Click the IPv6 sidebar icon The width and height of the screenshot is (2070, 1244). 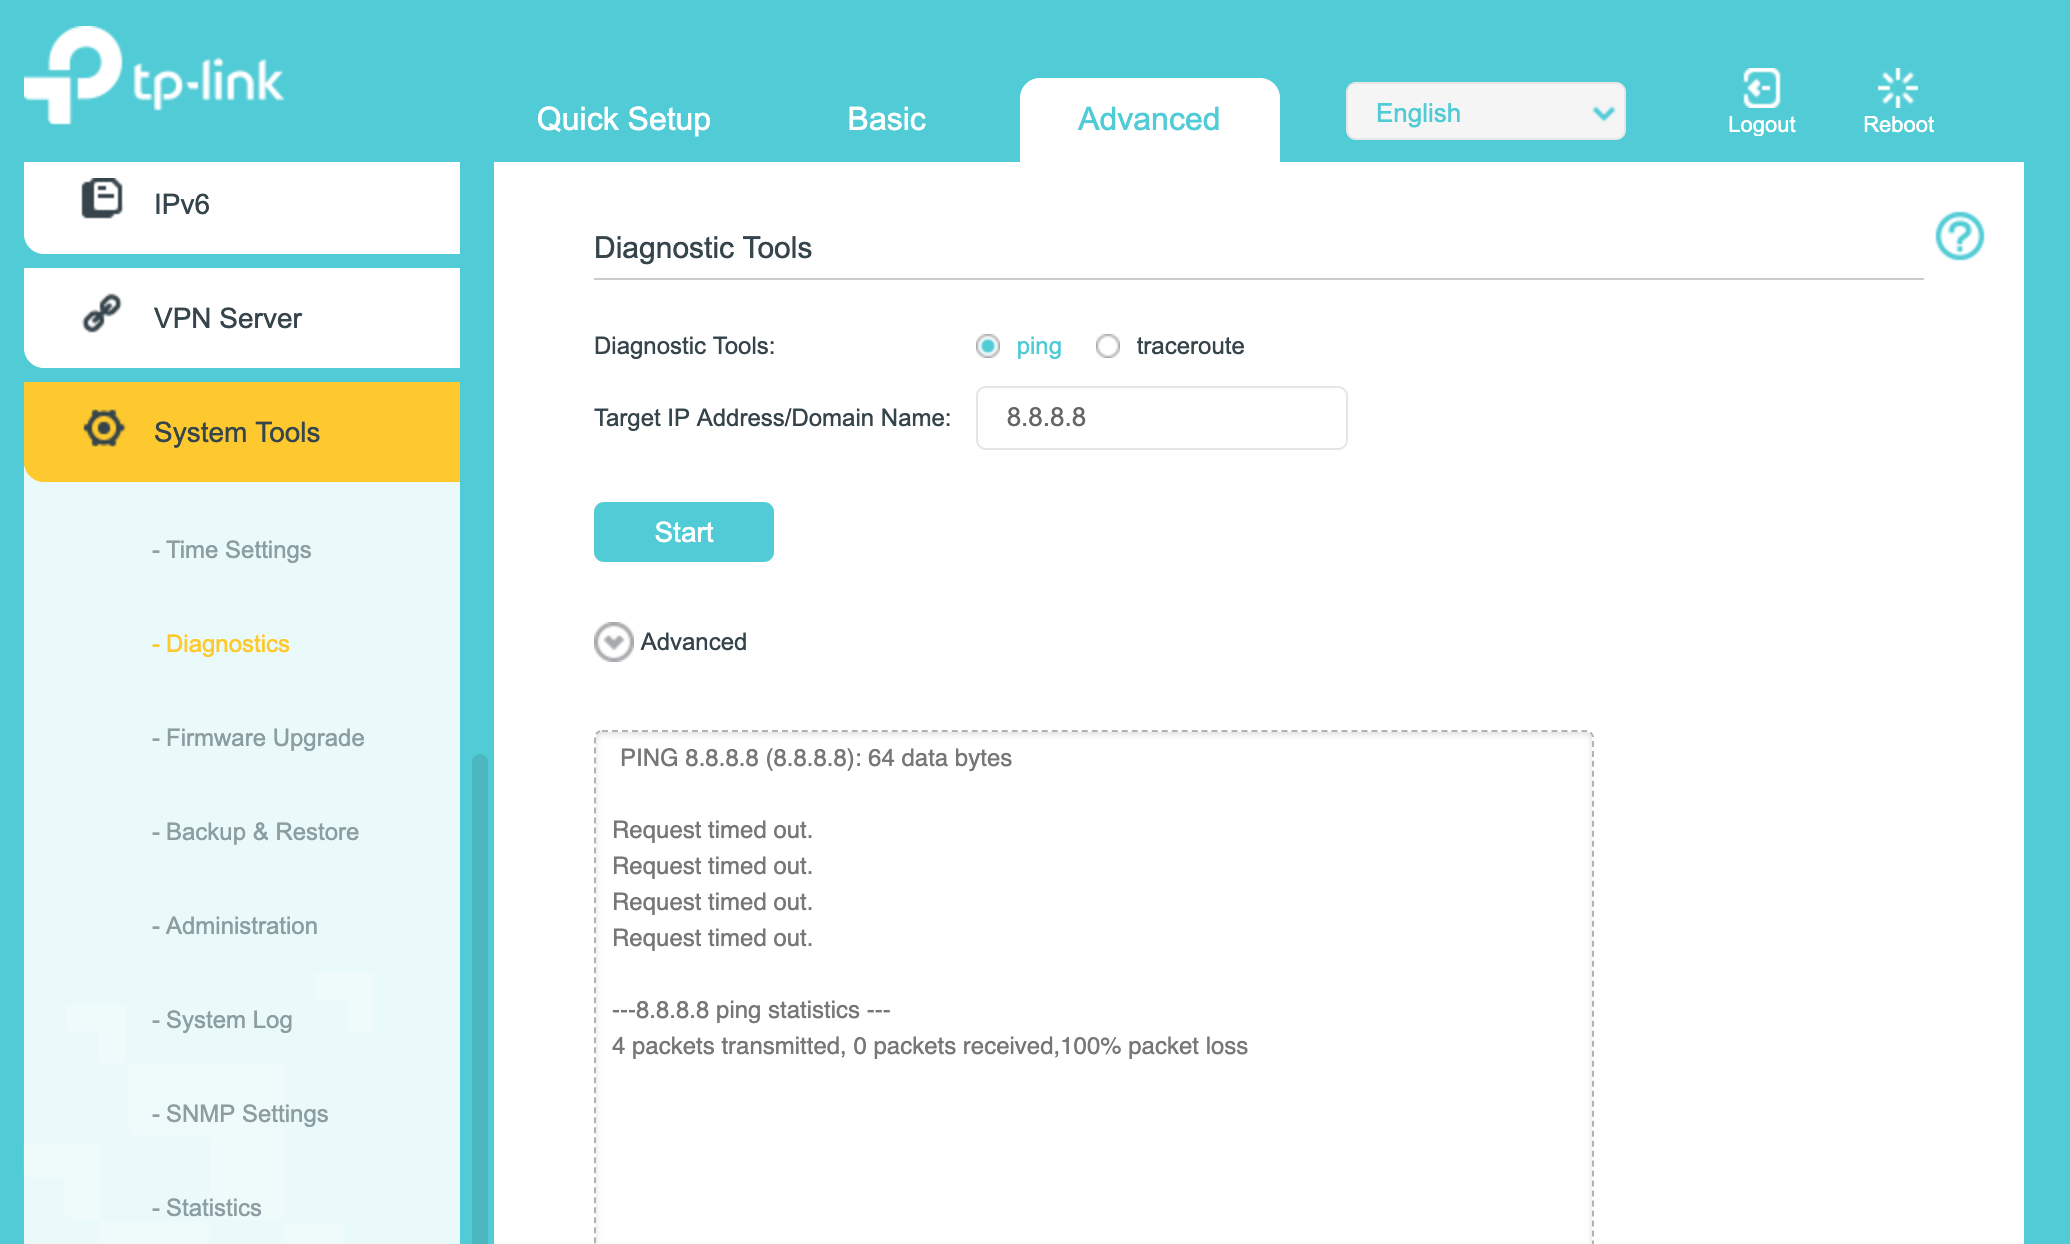[x=102, y=199]
